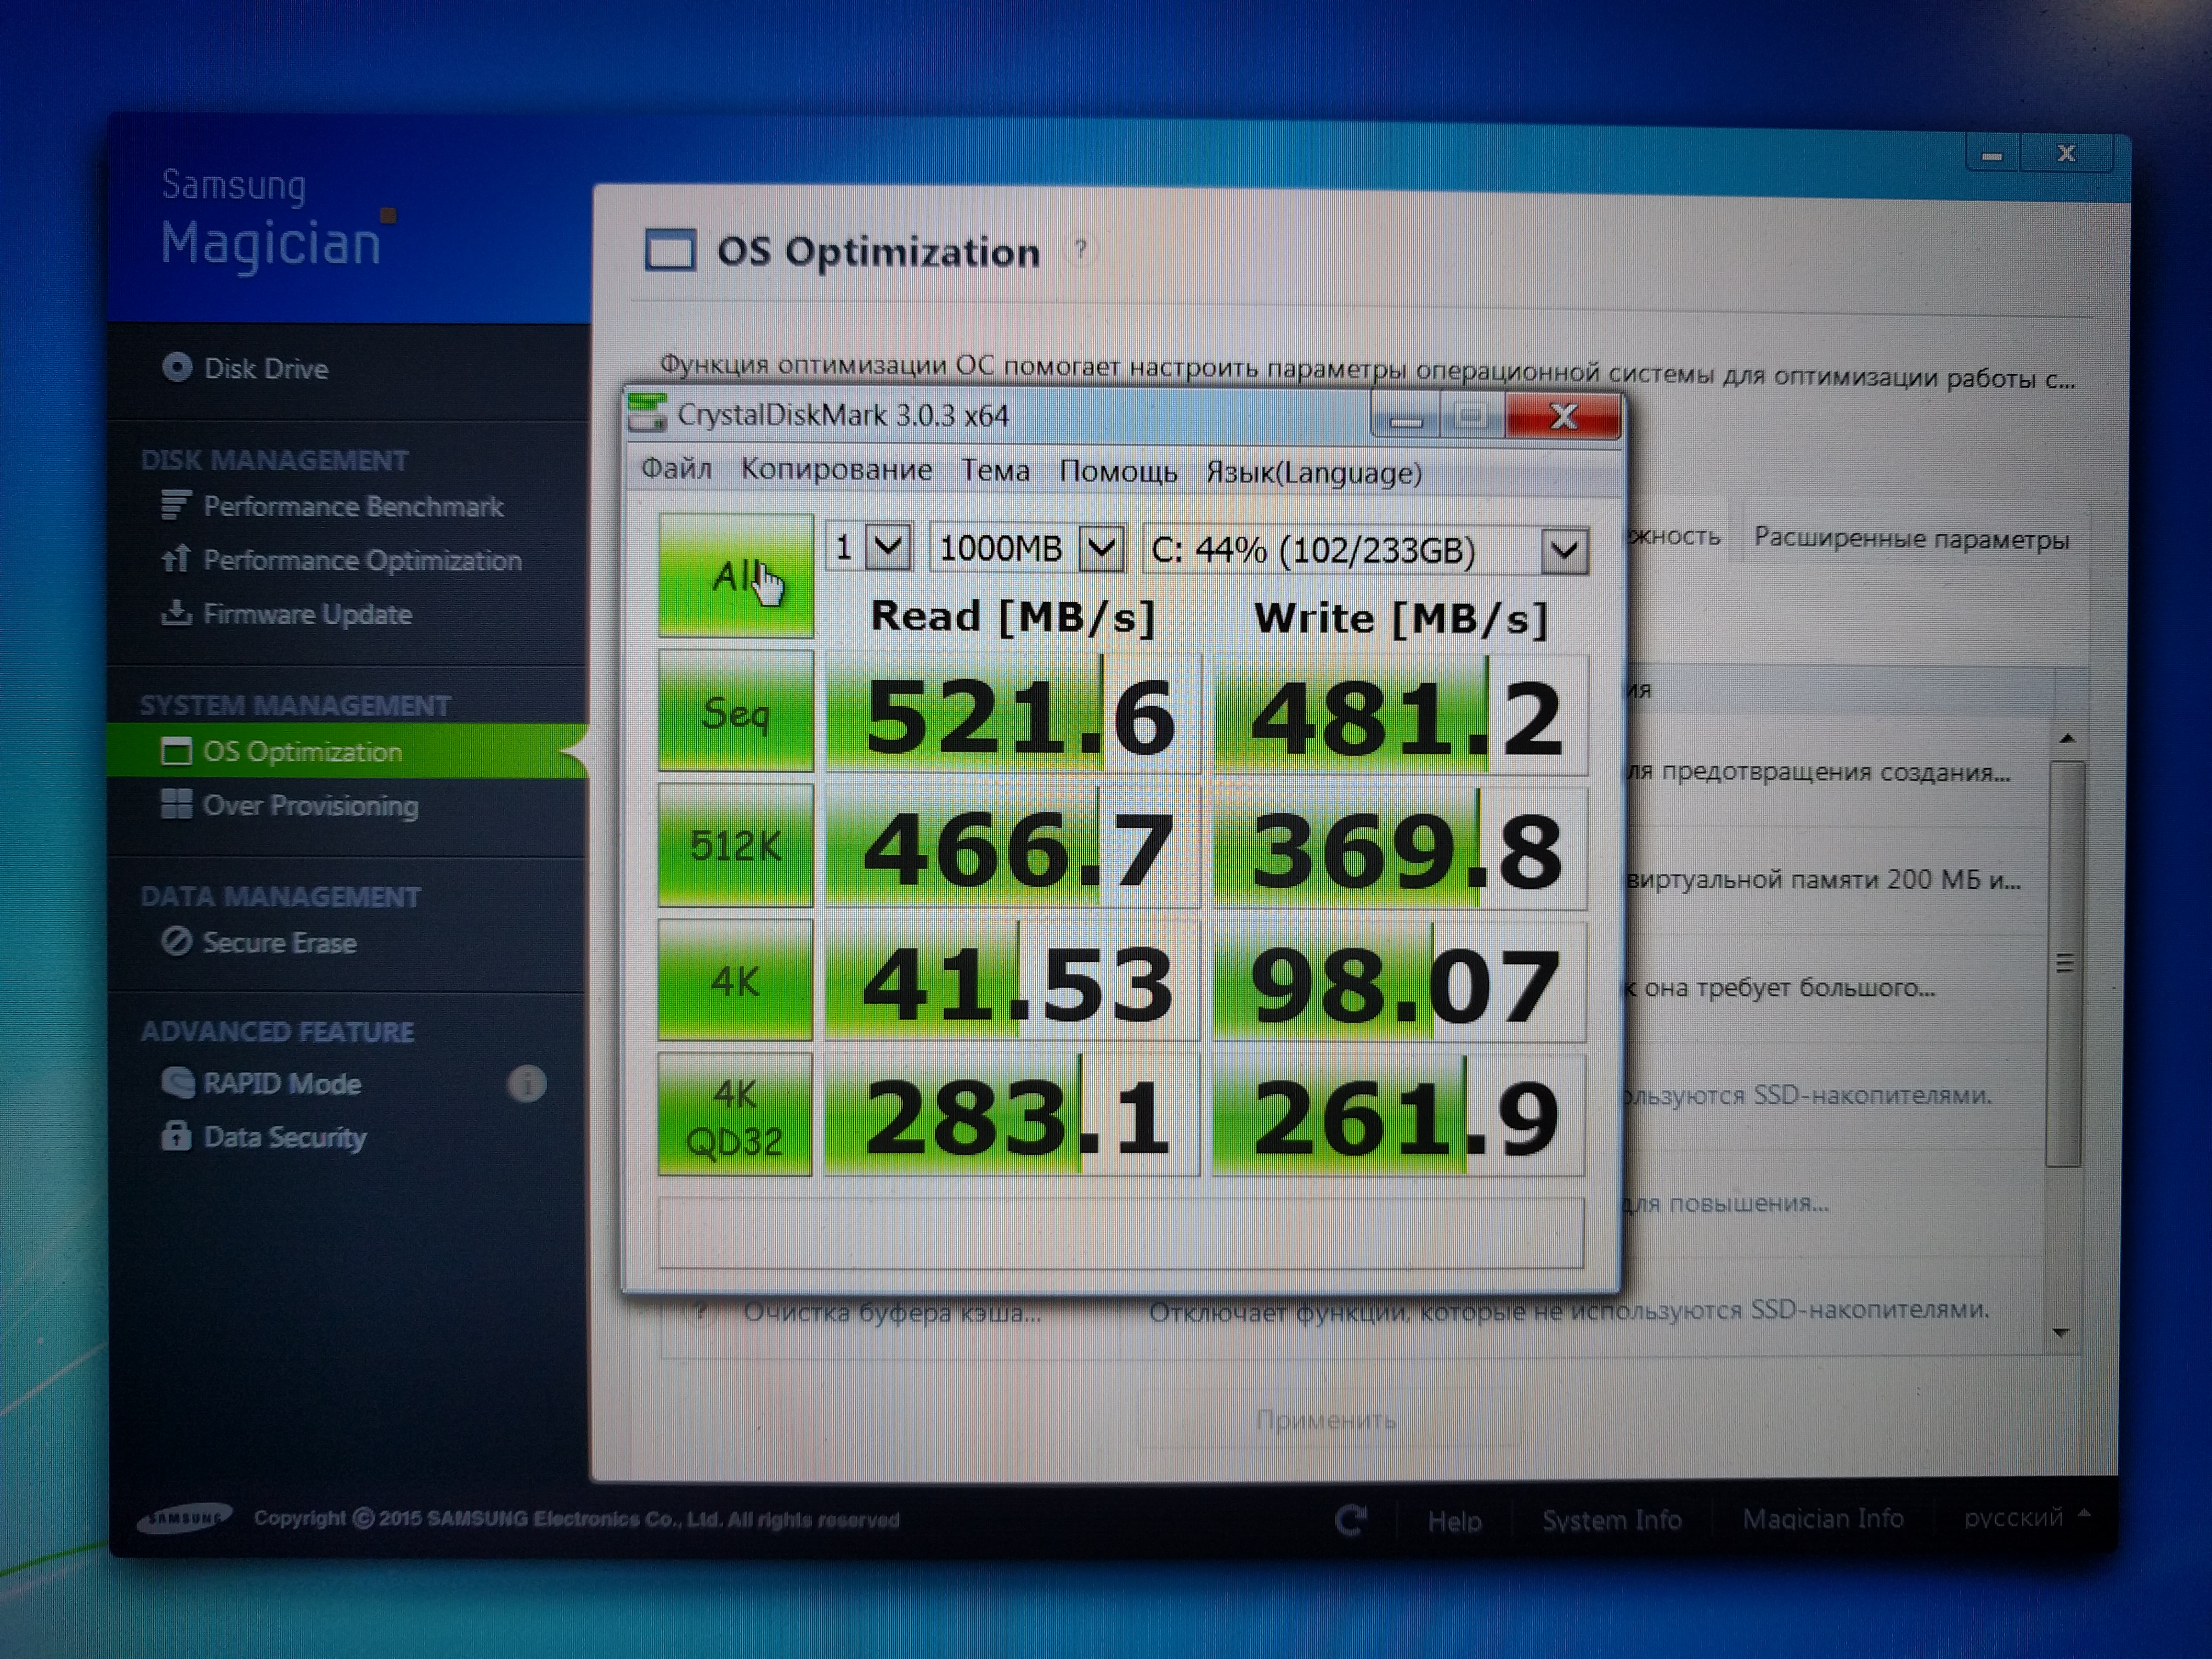Switch to Расширенные параметры tab
2212x1659 pixels.
[1911, 539]
